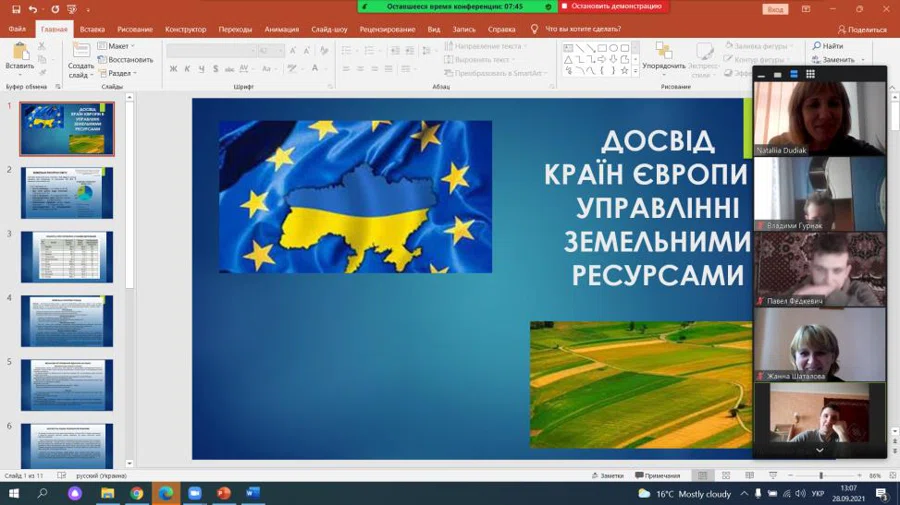
Task: Open the Animation (Анимация) ribbon tab
Action: 282,29
